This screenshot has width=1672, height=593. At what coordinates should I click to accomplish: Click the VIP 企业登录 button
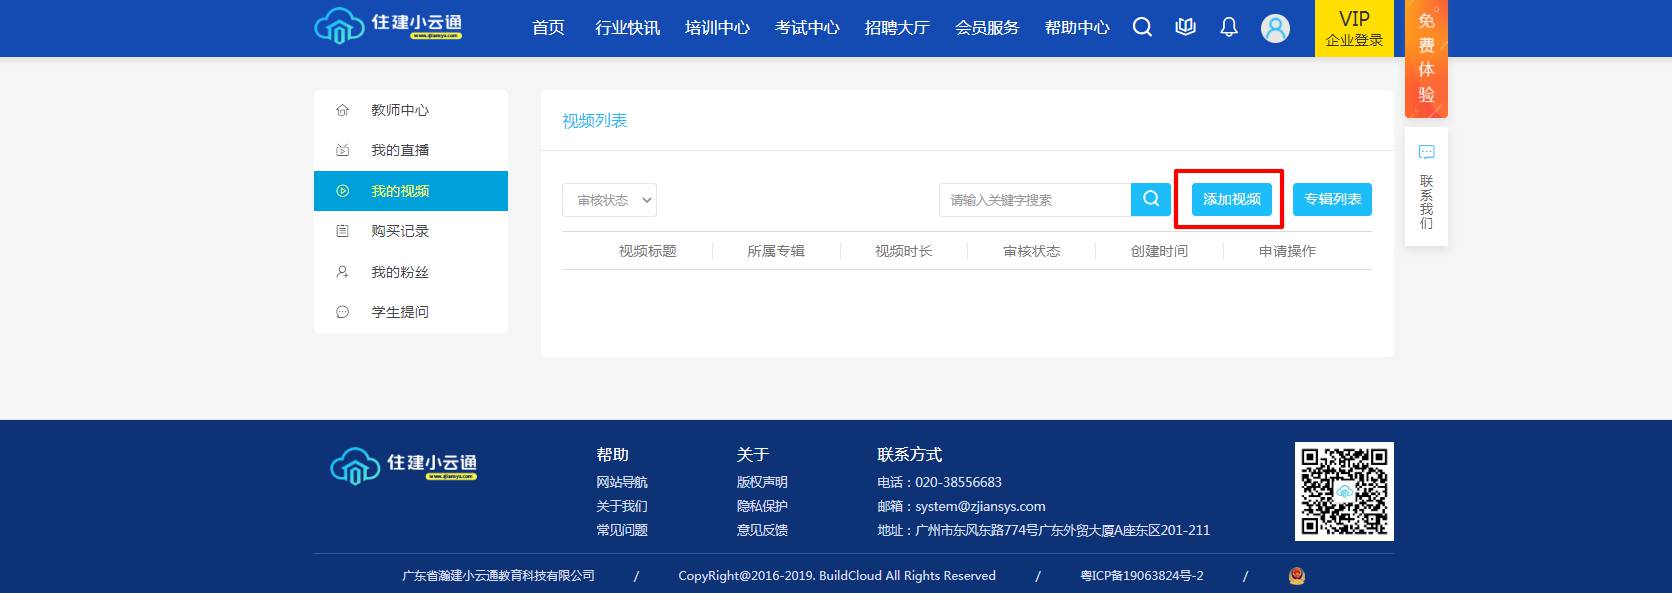(1354, 28)
